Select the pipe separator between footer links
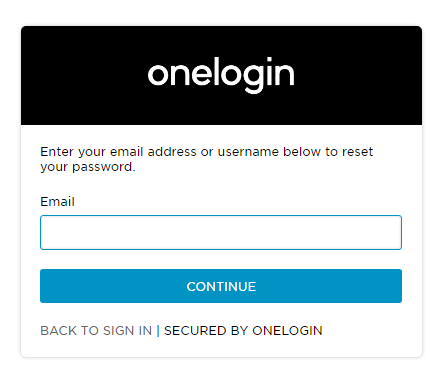This screenshot has height=383, width=442. pos(158,331)
